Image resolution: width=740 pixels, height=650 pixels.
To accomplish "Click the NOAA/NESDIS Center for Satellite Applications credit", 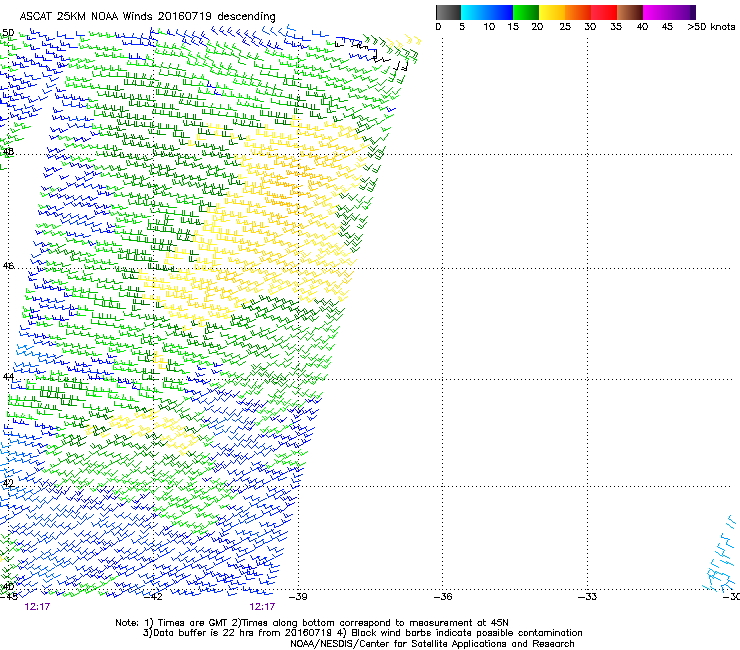I will (x=432, y=644).
